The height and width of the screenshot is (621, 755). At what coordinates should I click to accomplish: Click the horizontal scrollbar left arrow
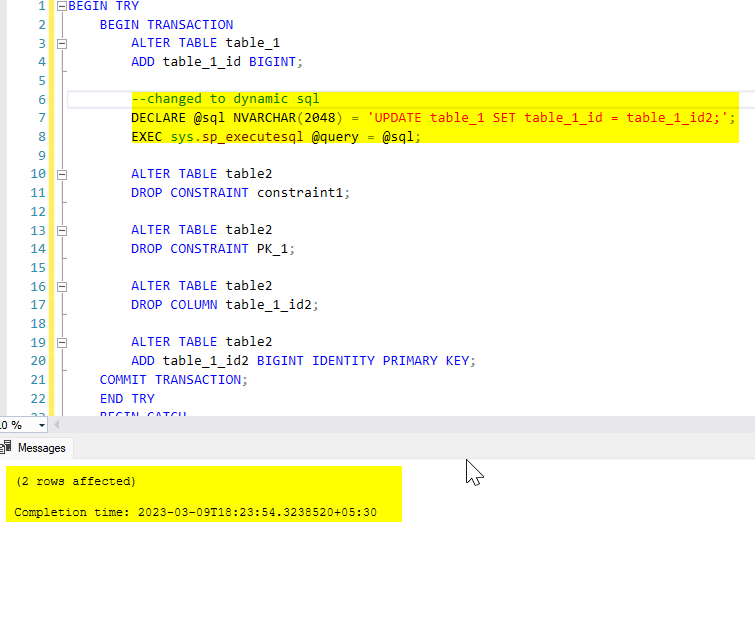click(x=57, y=425)
